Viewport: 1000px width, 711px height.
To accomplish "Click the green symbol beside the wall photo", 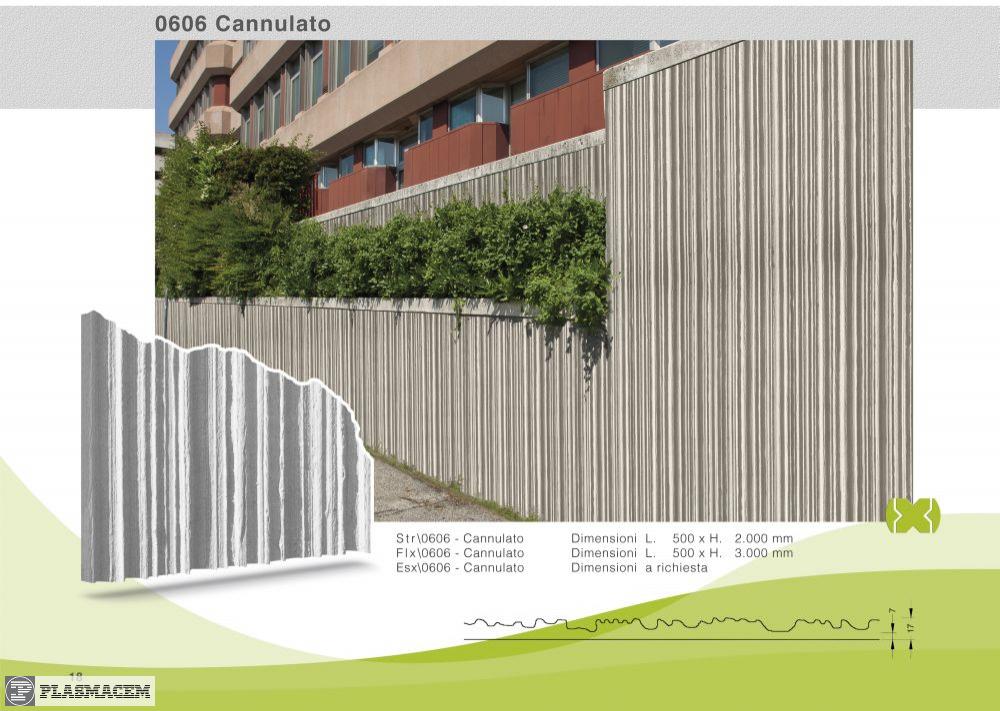I will click(912, 514).
